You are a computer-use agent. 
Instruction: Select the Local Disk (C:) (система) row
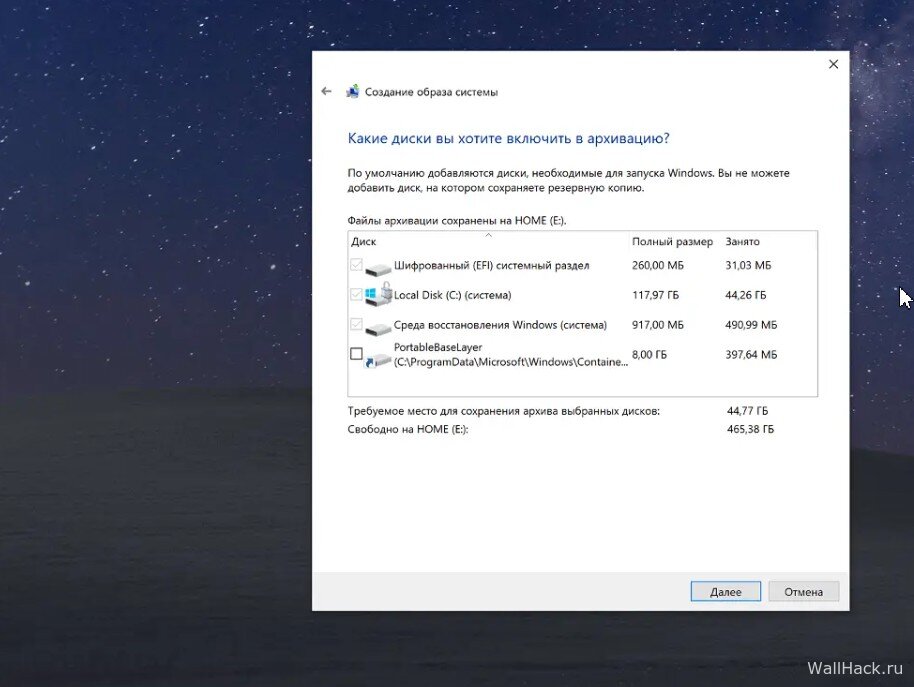[452, 296]
